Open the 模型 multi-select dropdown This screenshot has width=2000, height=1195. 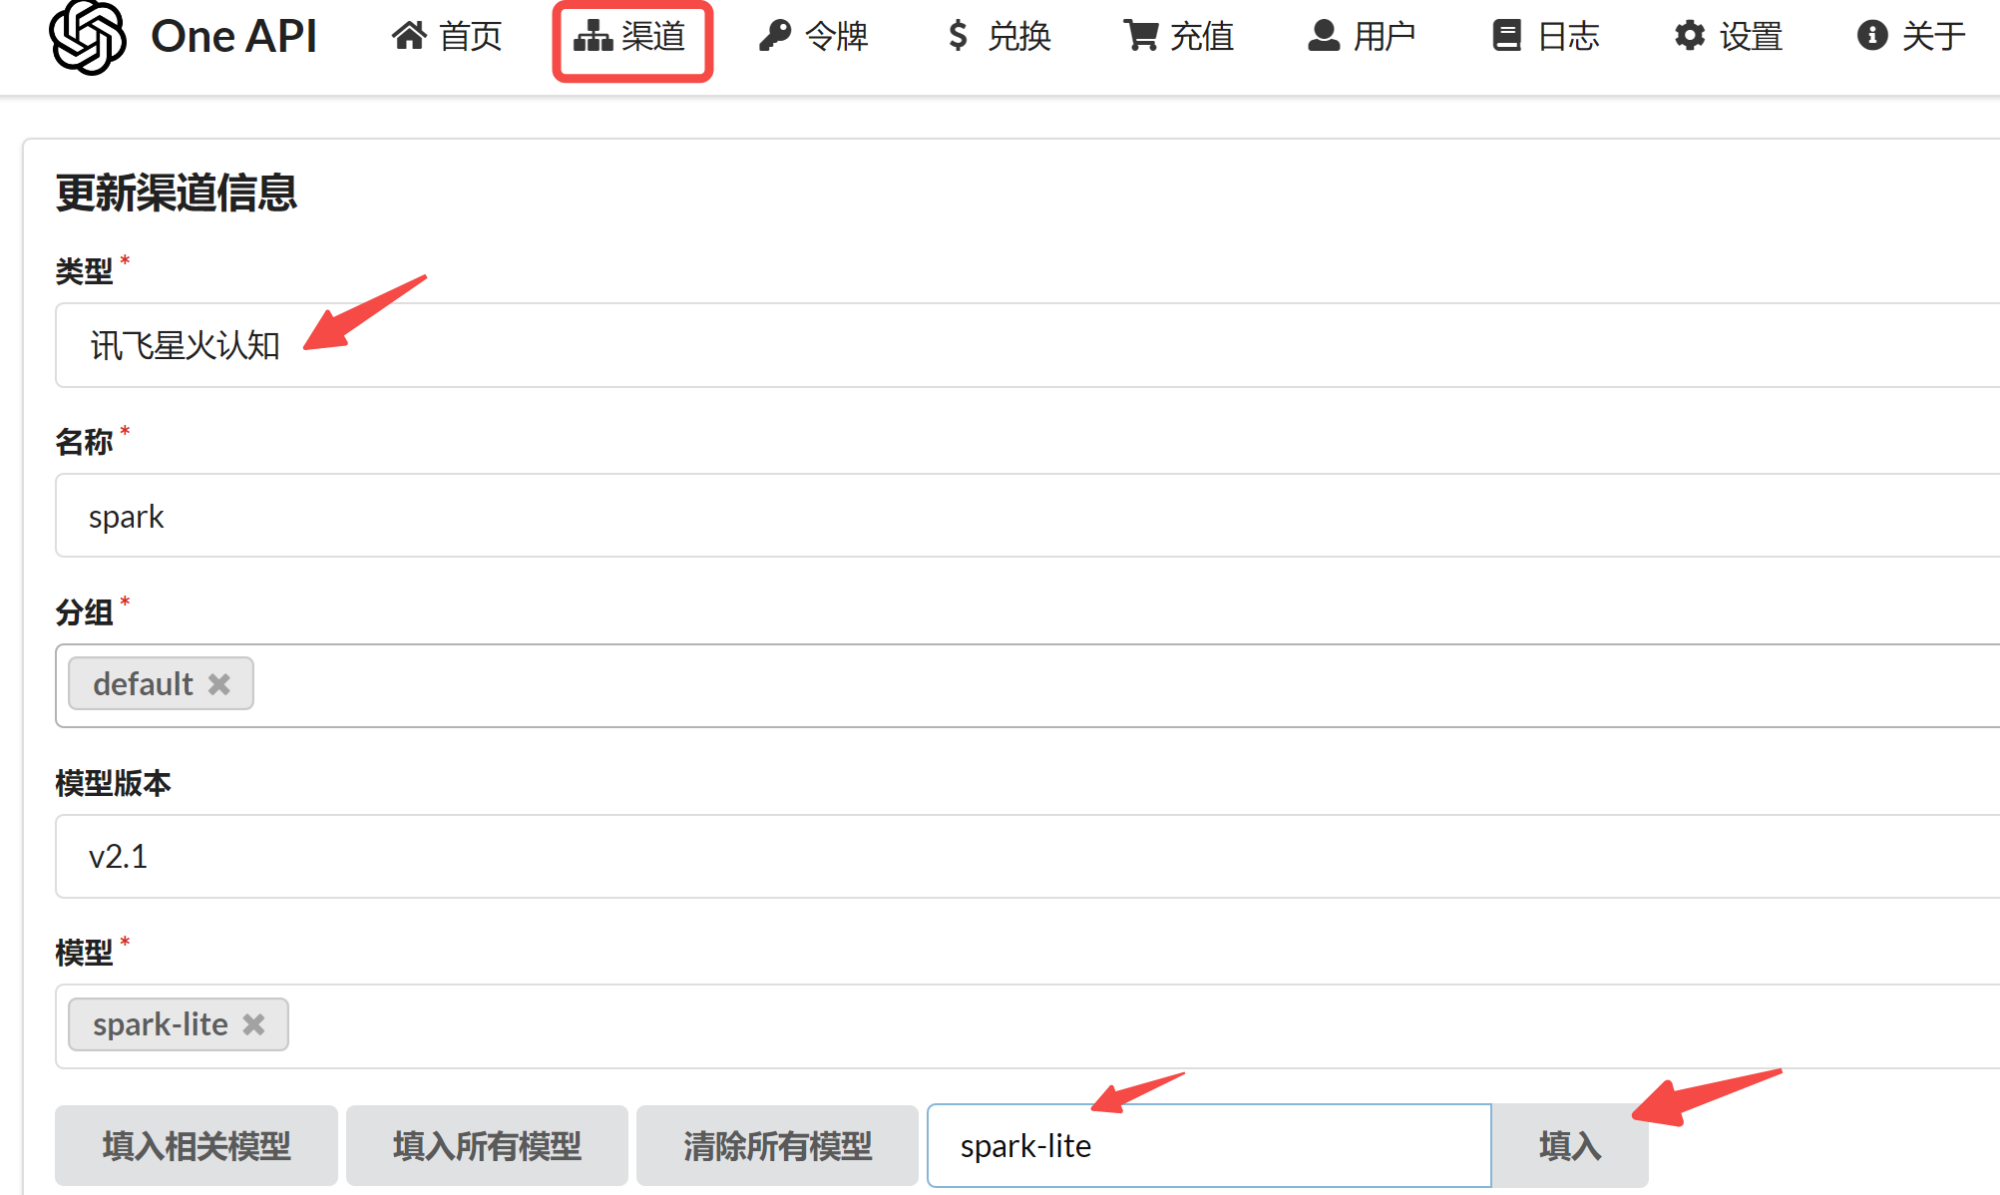click(x=1027, y=1026)
